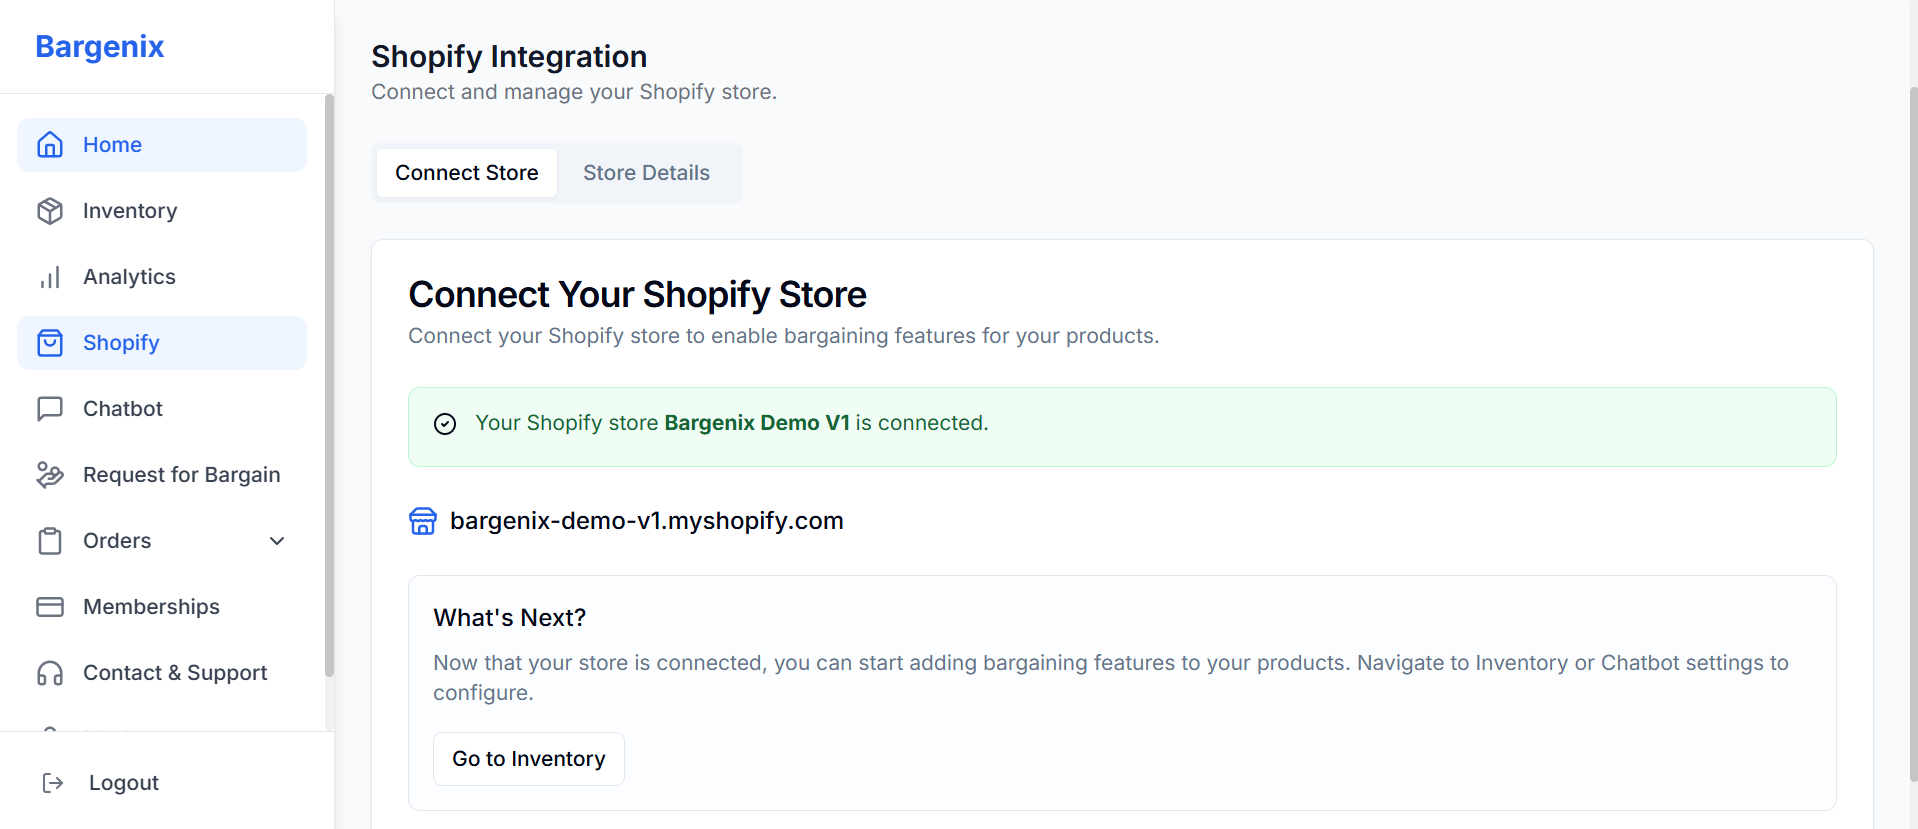
Task: Click the Logout arrow icon
Action: coord(53,783)
